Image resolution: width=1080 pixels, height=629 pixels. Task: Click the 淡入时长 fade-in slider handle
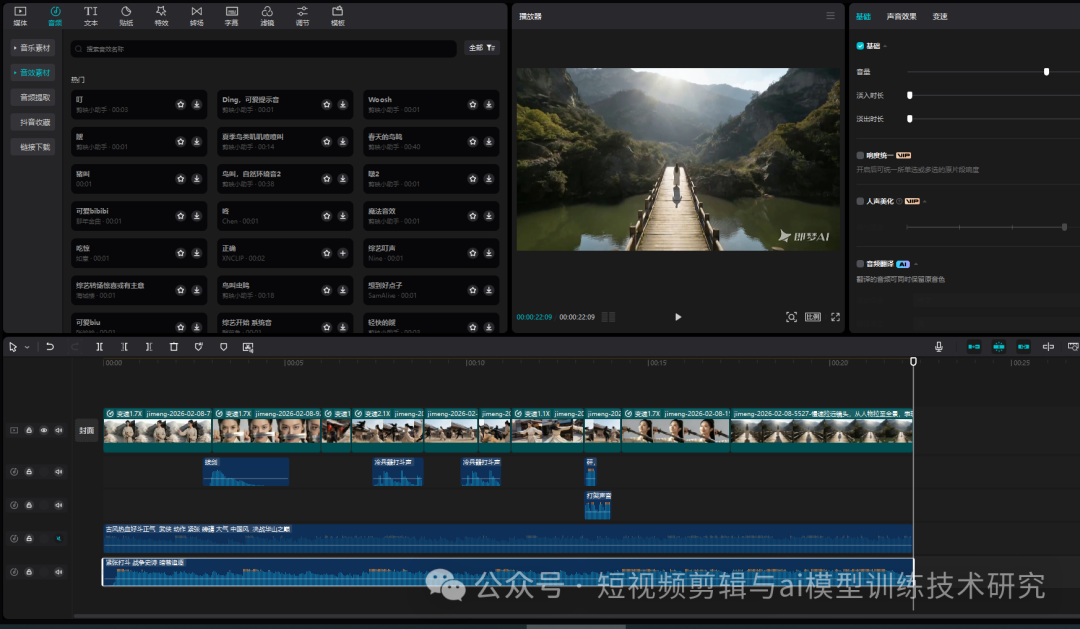pyautogui.click(x=909, y=96)
